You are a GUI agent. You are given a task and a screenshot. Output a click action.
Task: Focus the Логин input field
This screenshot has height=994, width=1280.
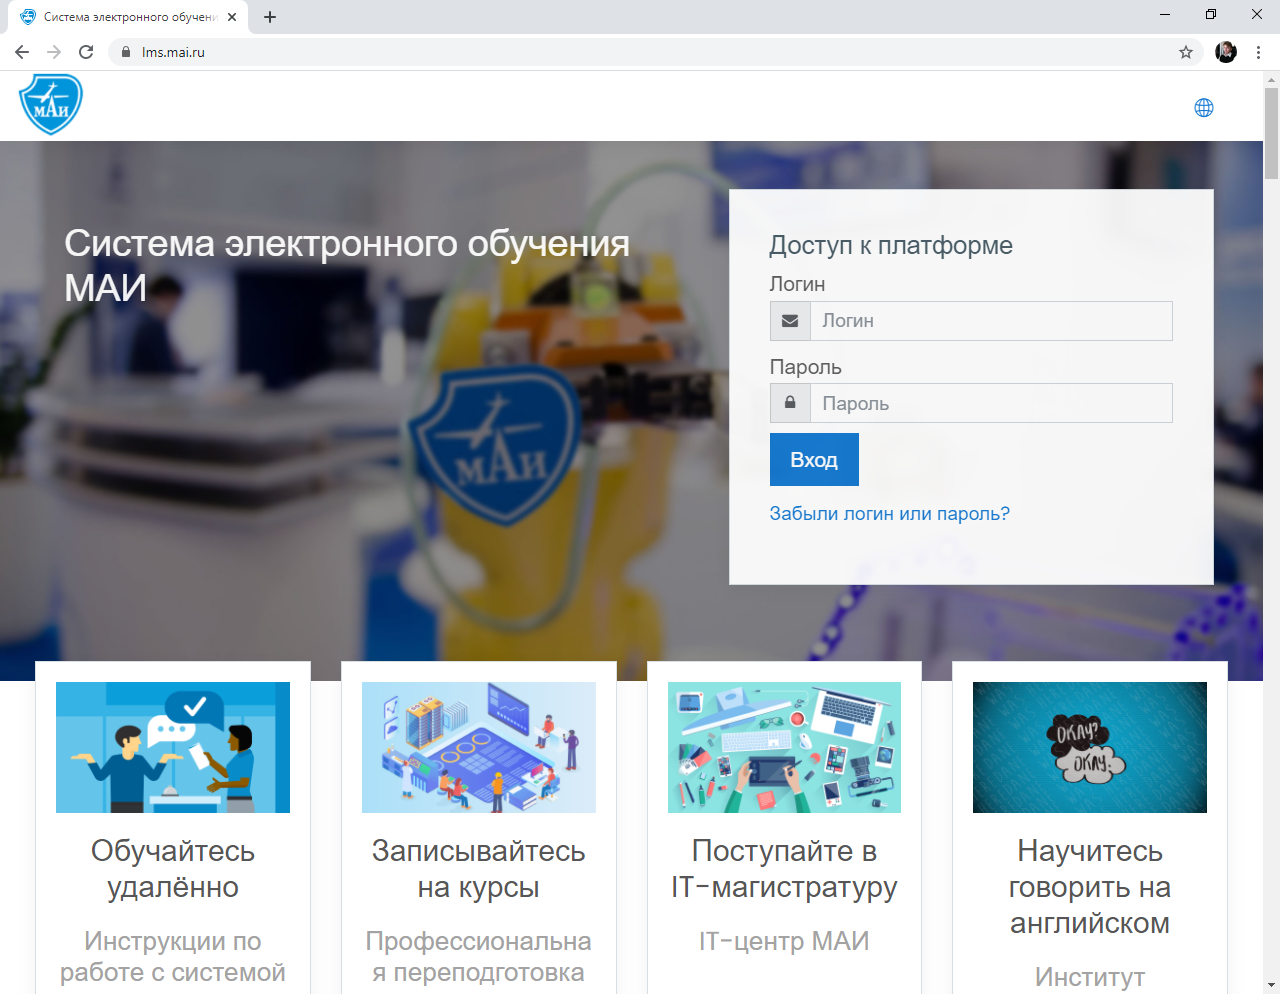(x=991, y=321)
